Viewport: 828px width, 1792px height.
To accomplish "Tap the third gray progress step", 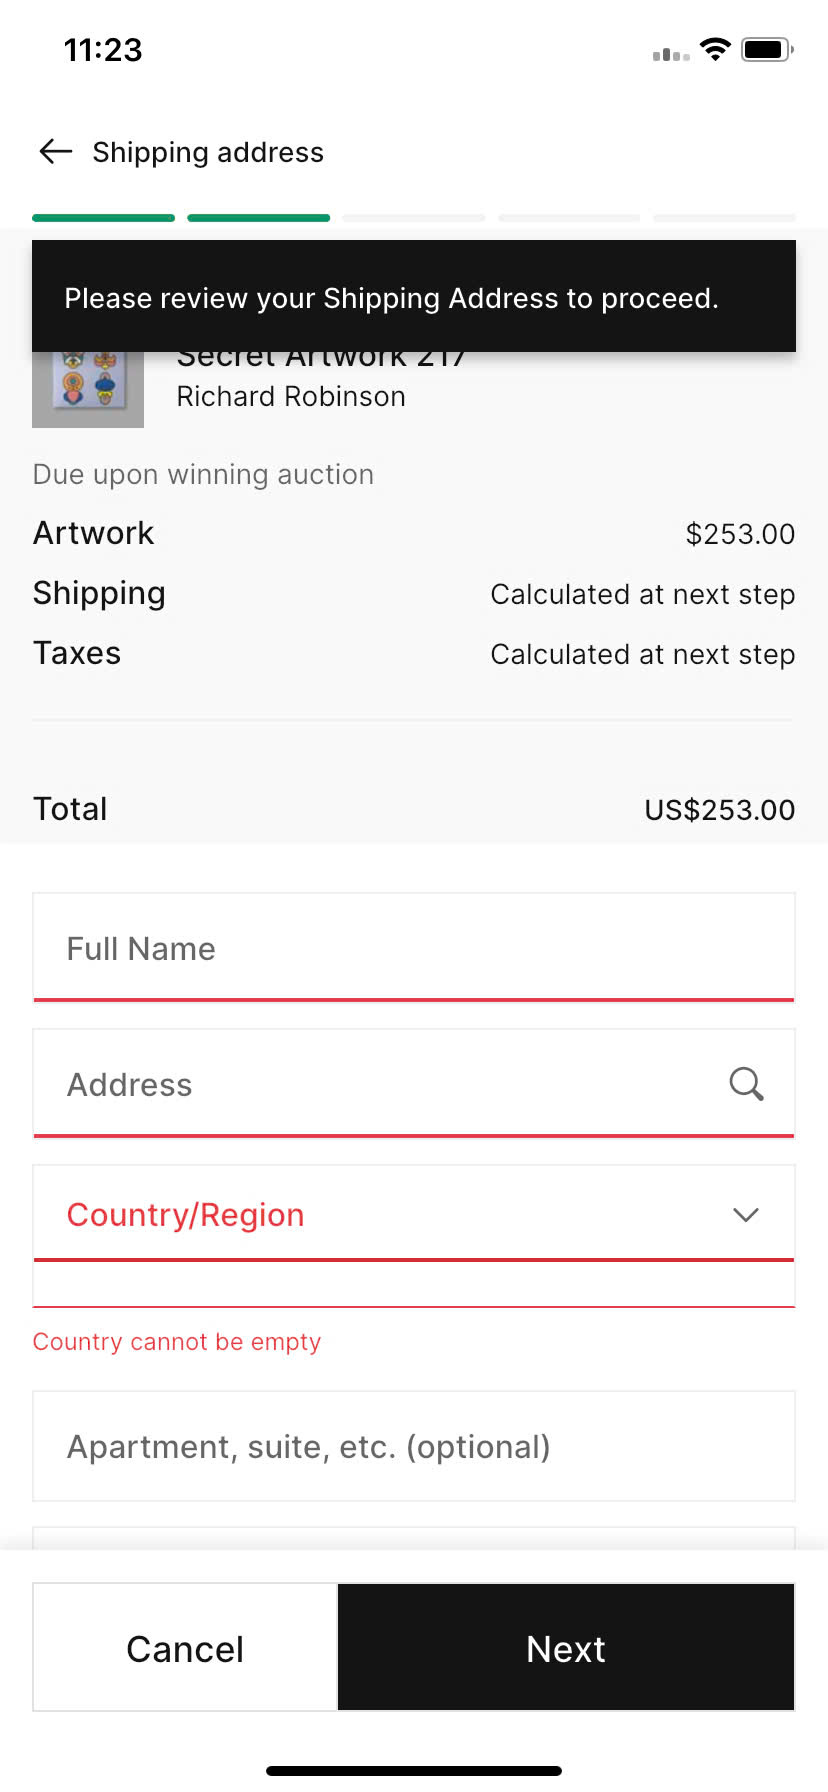I will click(x=414, y=218).
